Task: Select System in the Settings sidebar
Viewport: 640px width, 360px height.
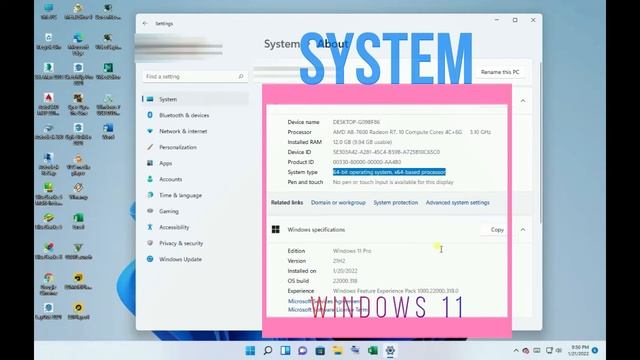Action: (x=196, y=99)
